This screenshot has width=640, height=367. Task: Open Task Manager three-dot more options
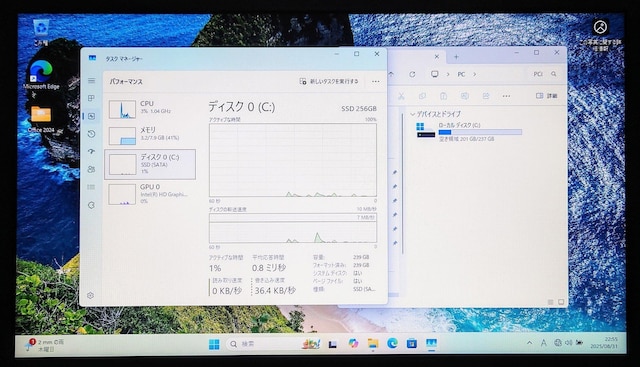(376, 82)
